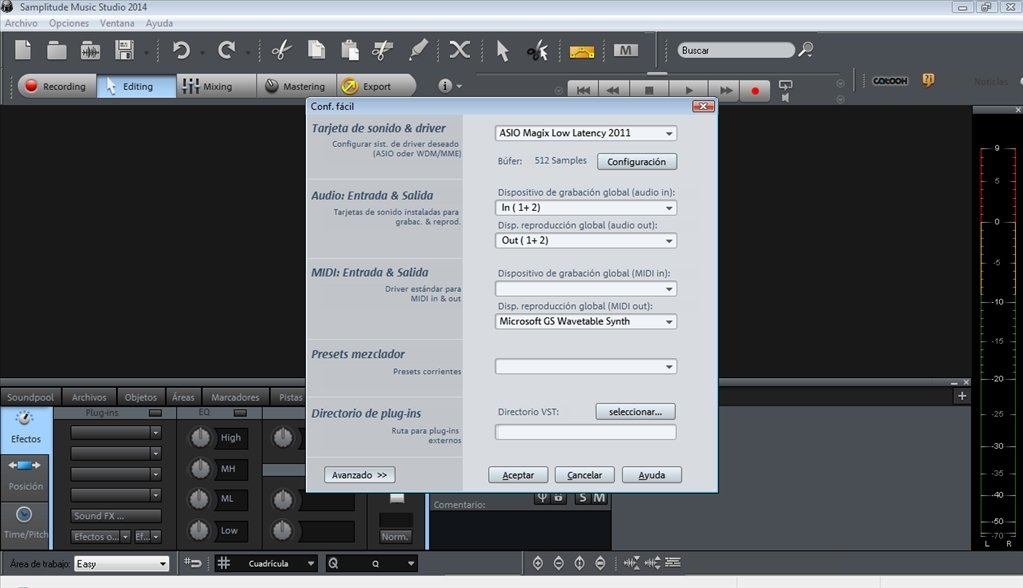Click the seleccionar... VST directory button
This screenshot has width=1023, height=588.
pyautogui.click(x=635, y=412)
